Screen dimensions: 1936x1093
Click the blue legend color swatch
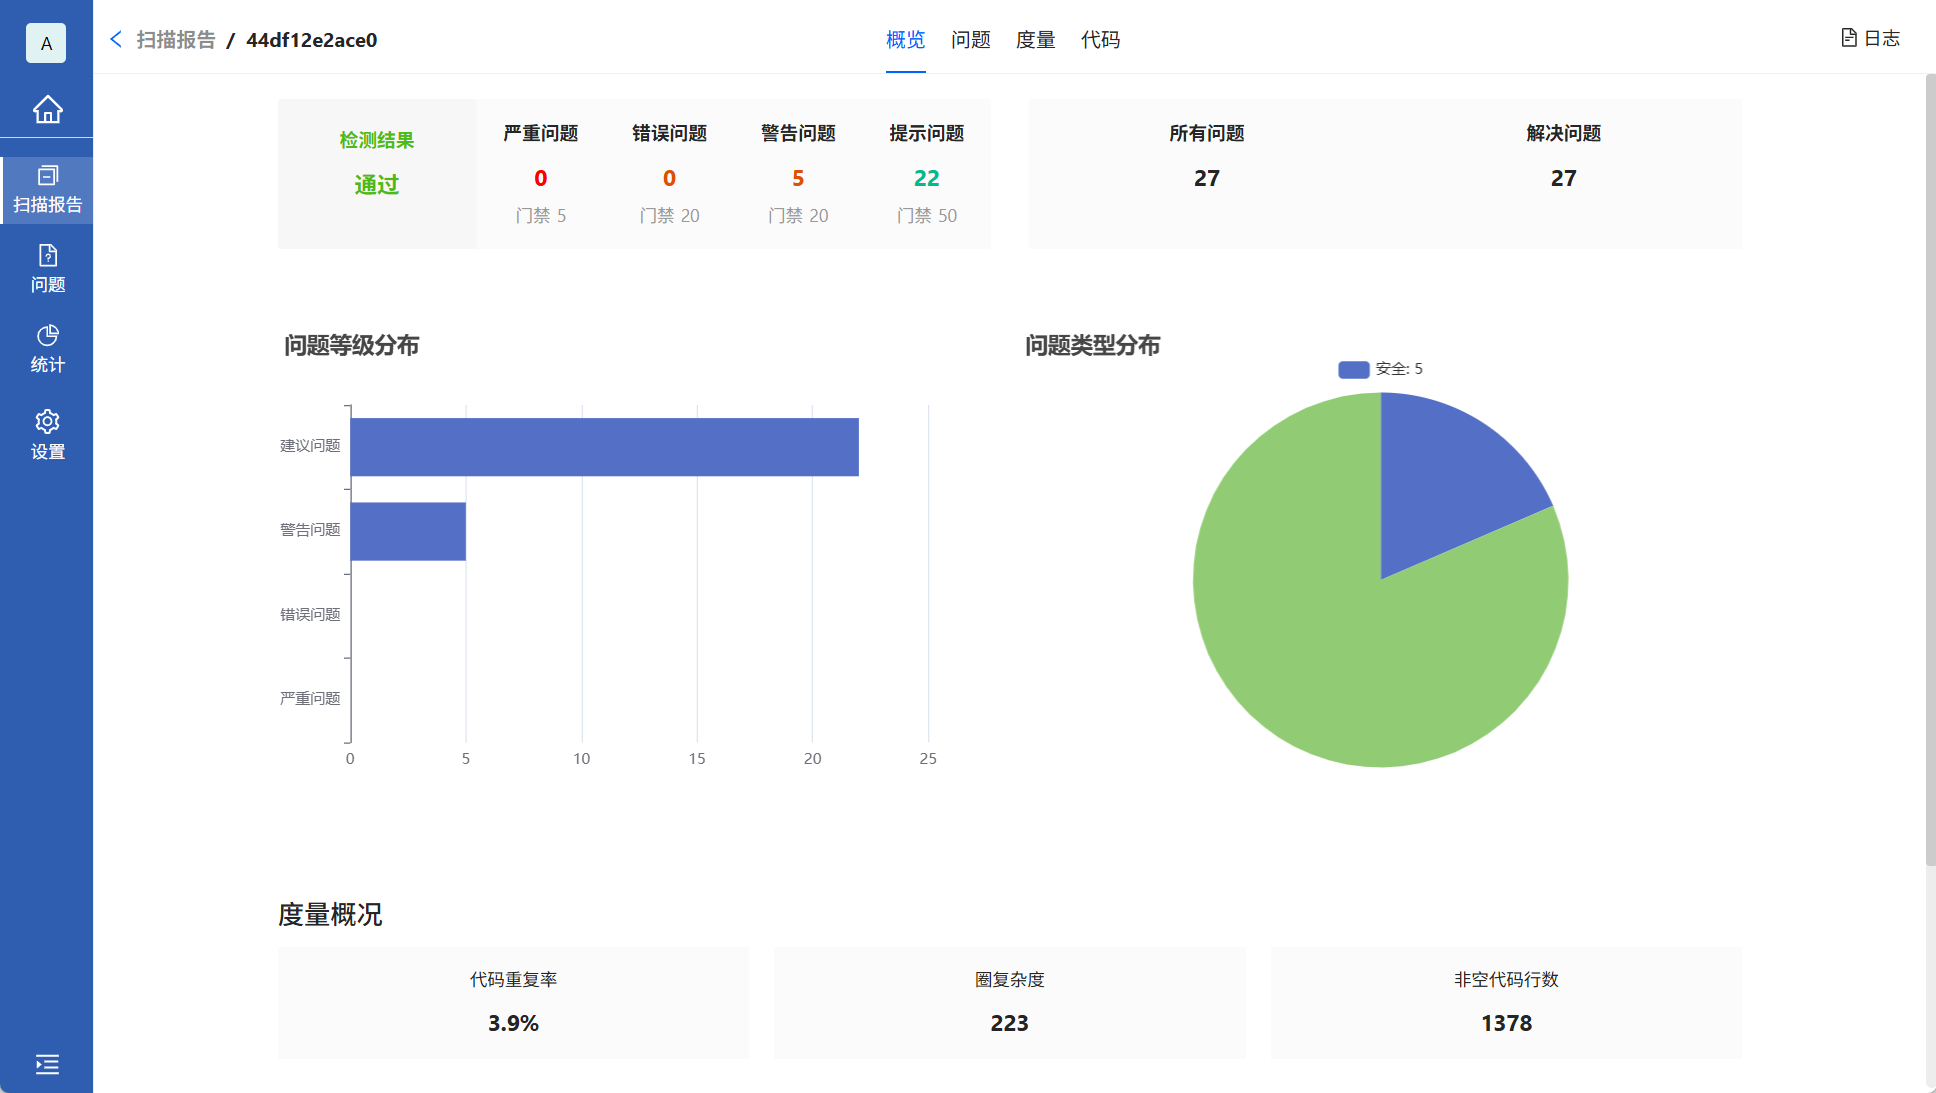click(x=1352, y=368)
